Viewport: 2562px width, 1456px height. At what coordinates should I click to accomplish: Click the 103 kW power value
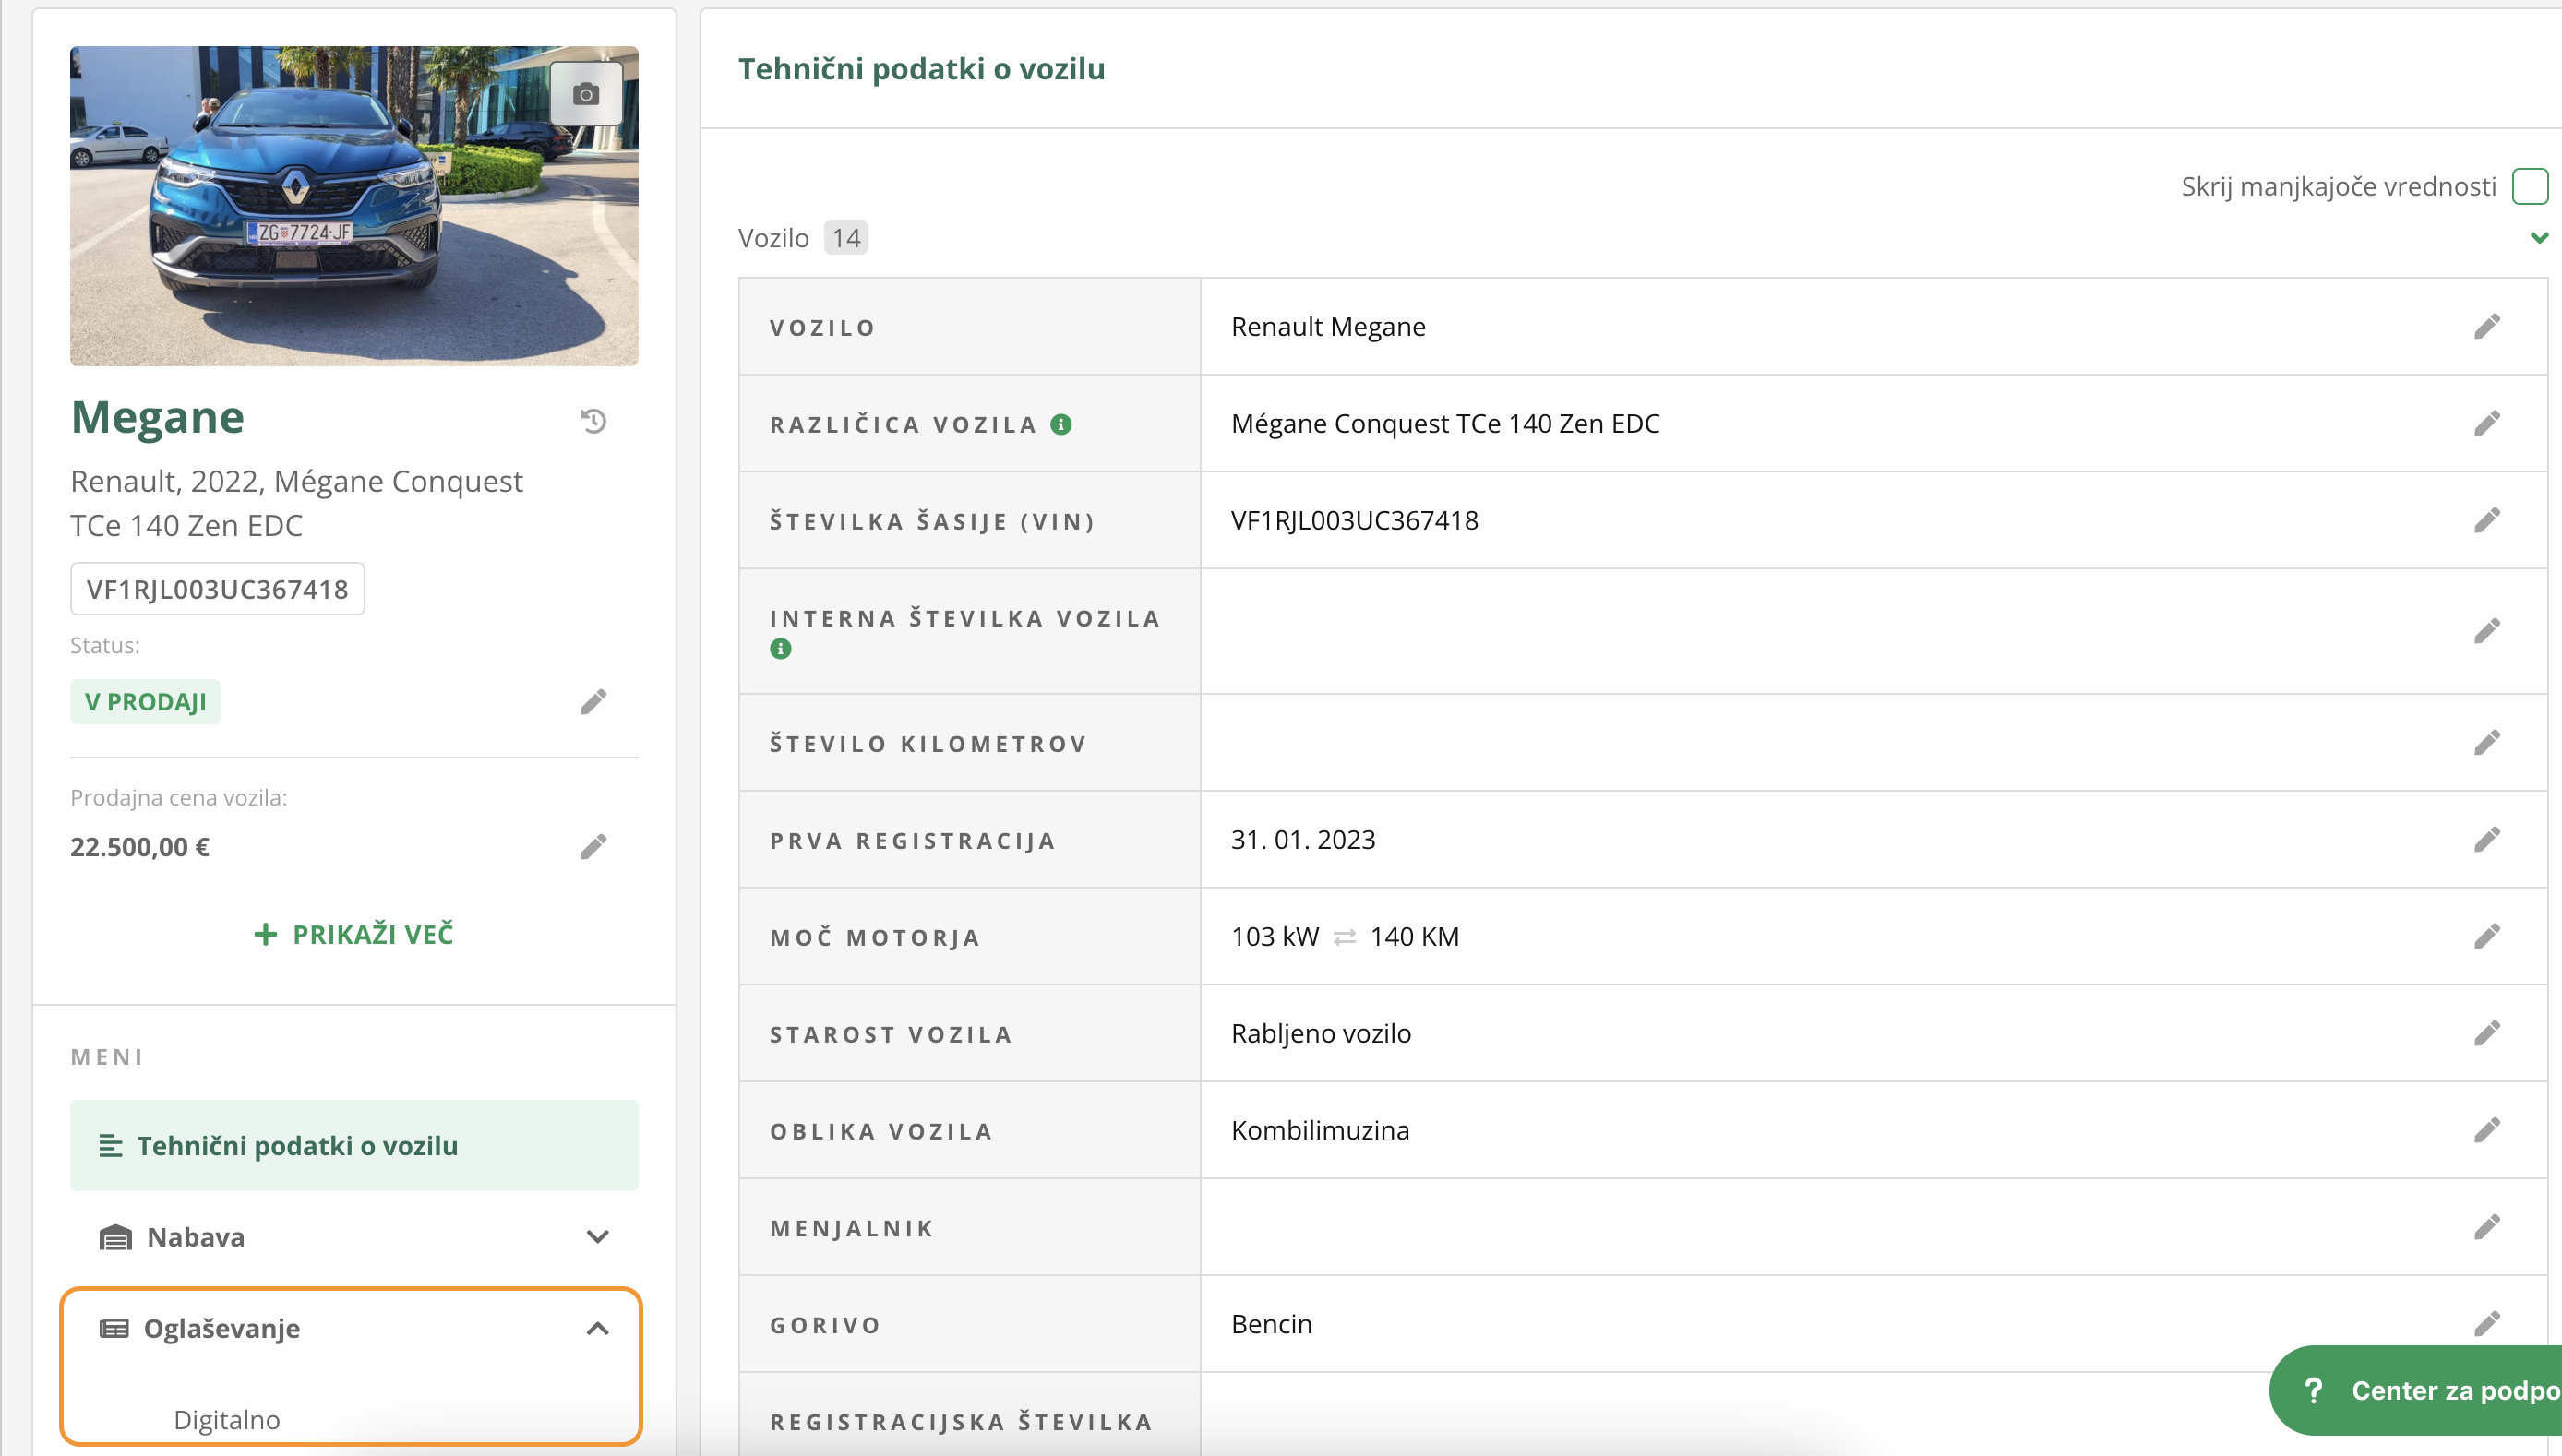[x=1275, y=936]
